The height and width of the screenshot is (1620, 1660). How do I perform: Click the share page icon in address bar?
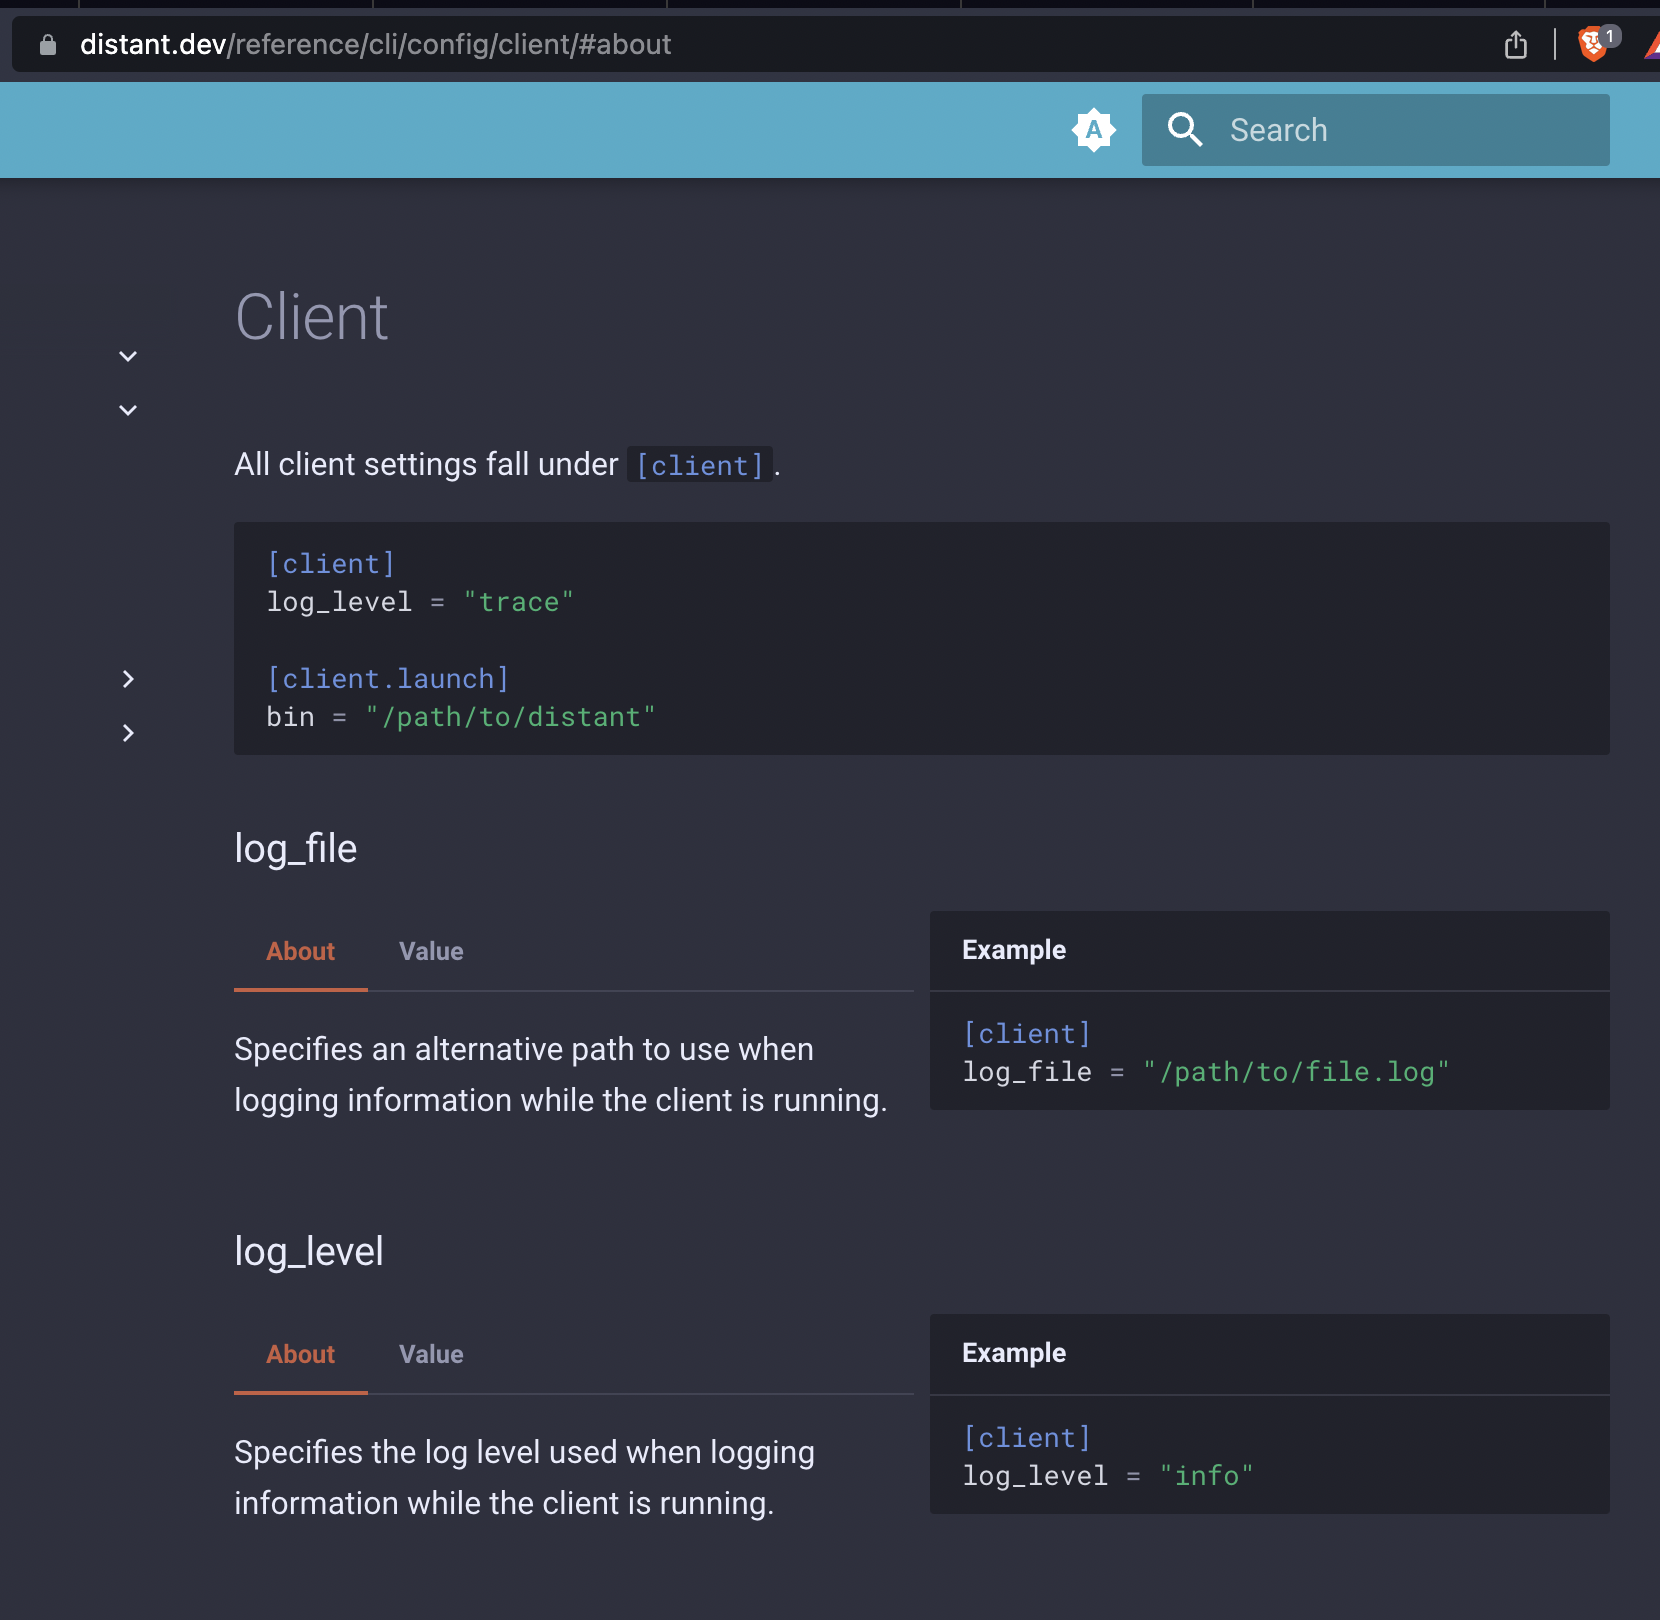[1516, 45]
